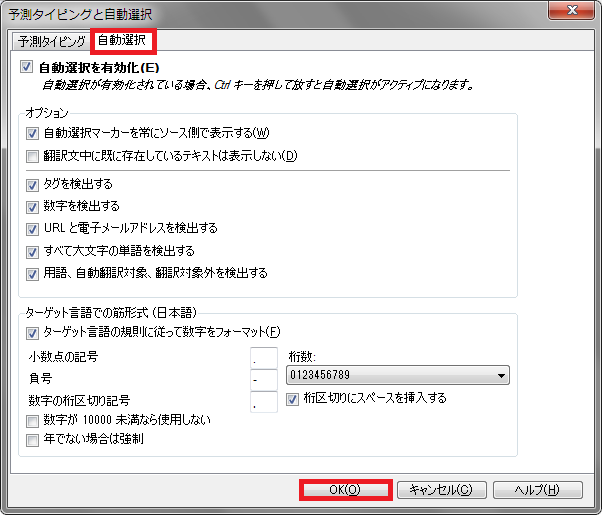
Task: Click the 小数点の記号 input field
Action: [x=263, y=357]
